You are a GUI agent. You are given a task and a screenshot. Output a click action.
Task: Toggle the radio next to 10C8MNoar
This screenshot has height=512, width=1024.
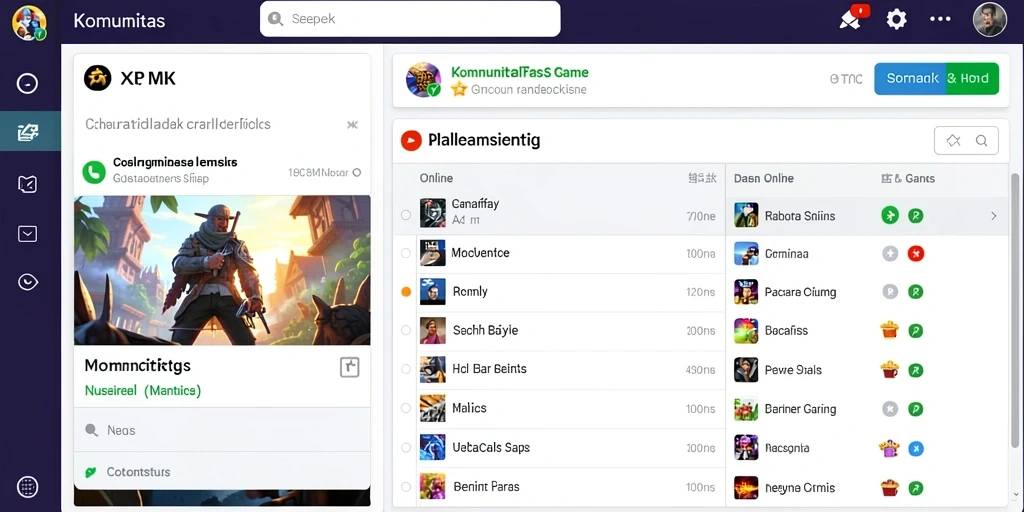[357, 173]
